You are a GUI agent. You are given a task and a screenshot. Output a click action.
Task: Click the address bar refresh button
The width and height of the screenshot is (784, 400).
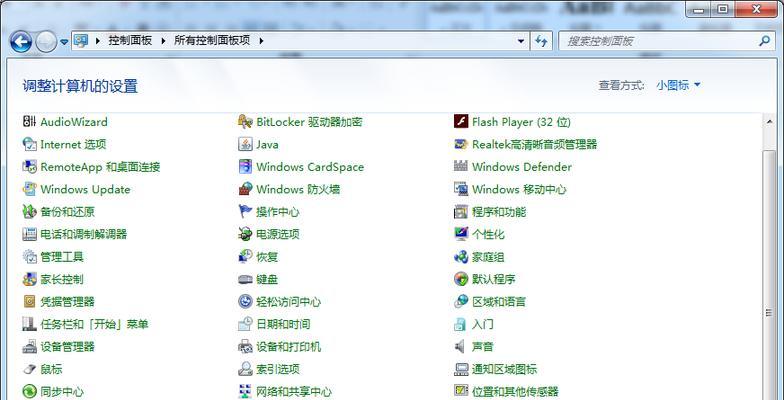click(541, 41)
